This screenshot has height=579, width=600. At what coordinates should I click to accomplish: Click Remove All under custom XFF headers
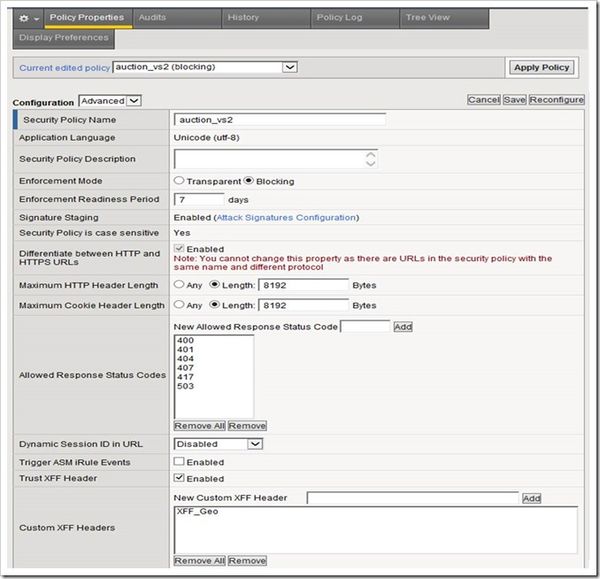[x=199, y=561]
